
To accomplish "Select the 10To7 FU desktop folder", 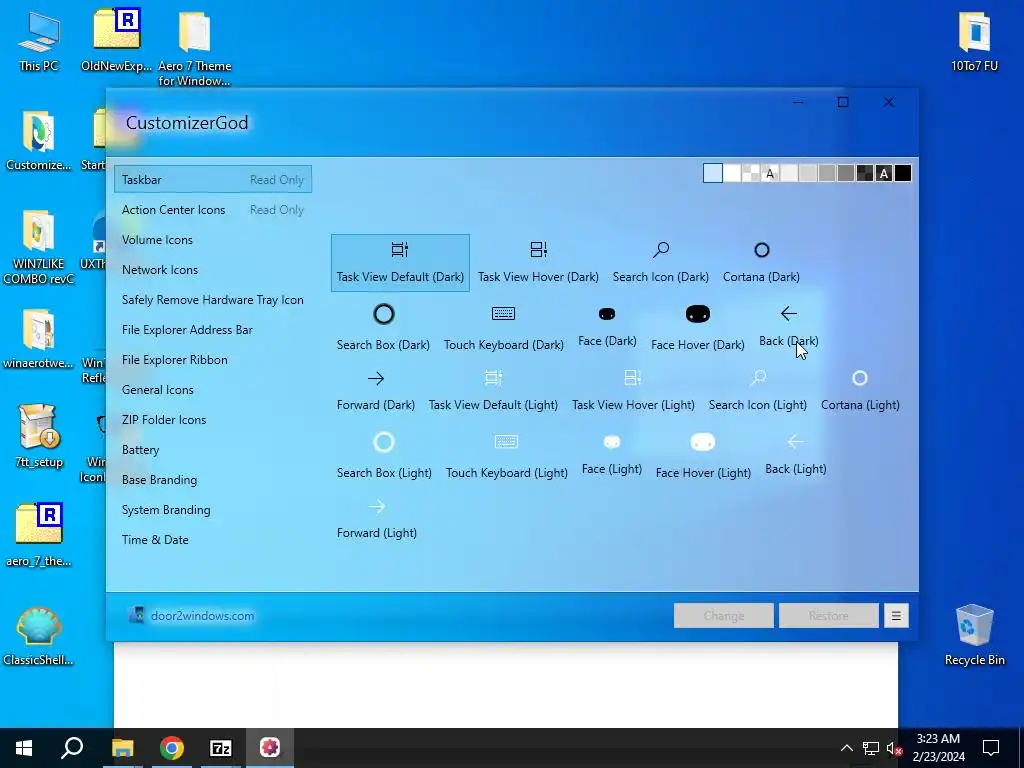I will coord(974,42).
